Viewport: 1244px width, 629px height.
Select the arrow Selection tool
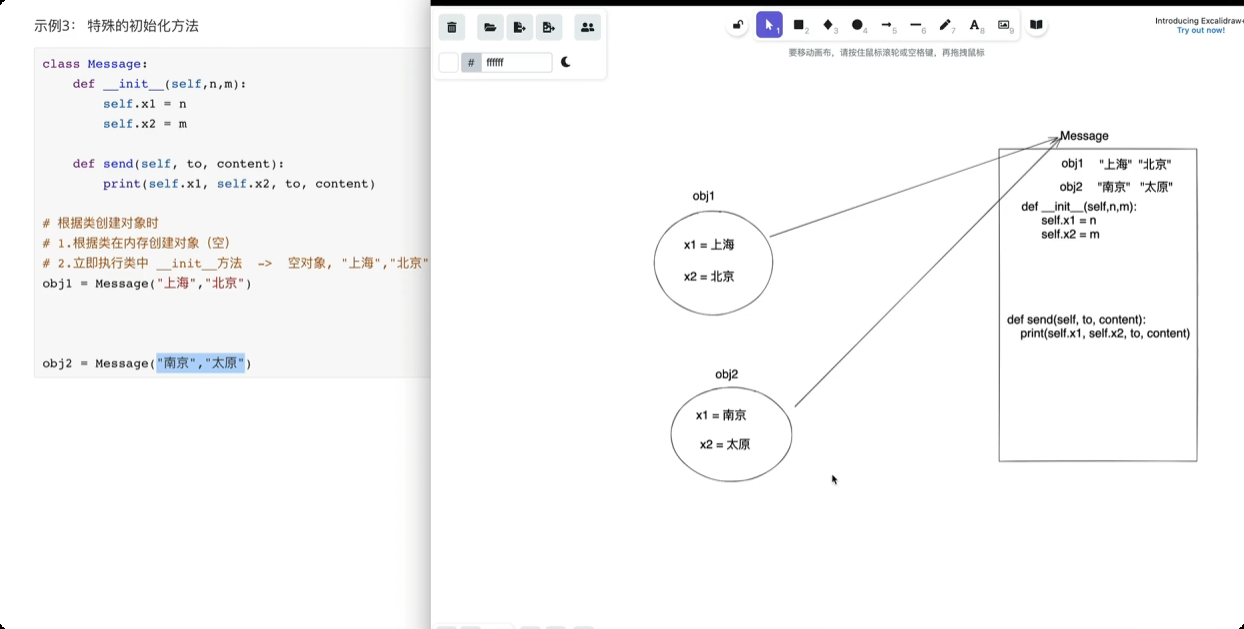click(769, 25)
